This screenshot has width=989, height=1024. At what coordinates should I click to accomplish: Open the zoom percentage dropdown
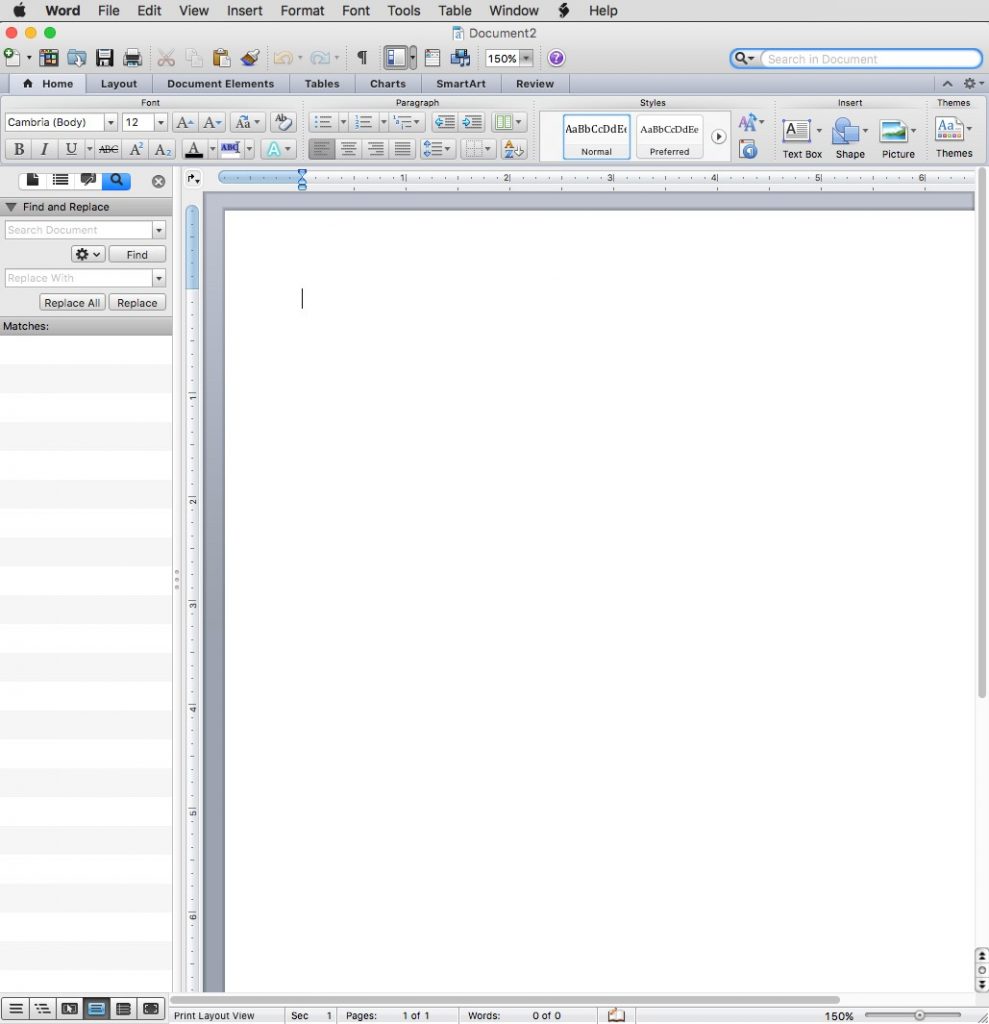(x=526, y=59)
